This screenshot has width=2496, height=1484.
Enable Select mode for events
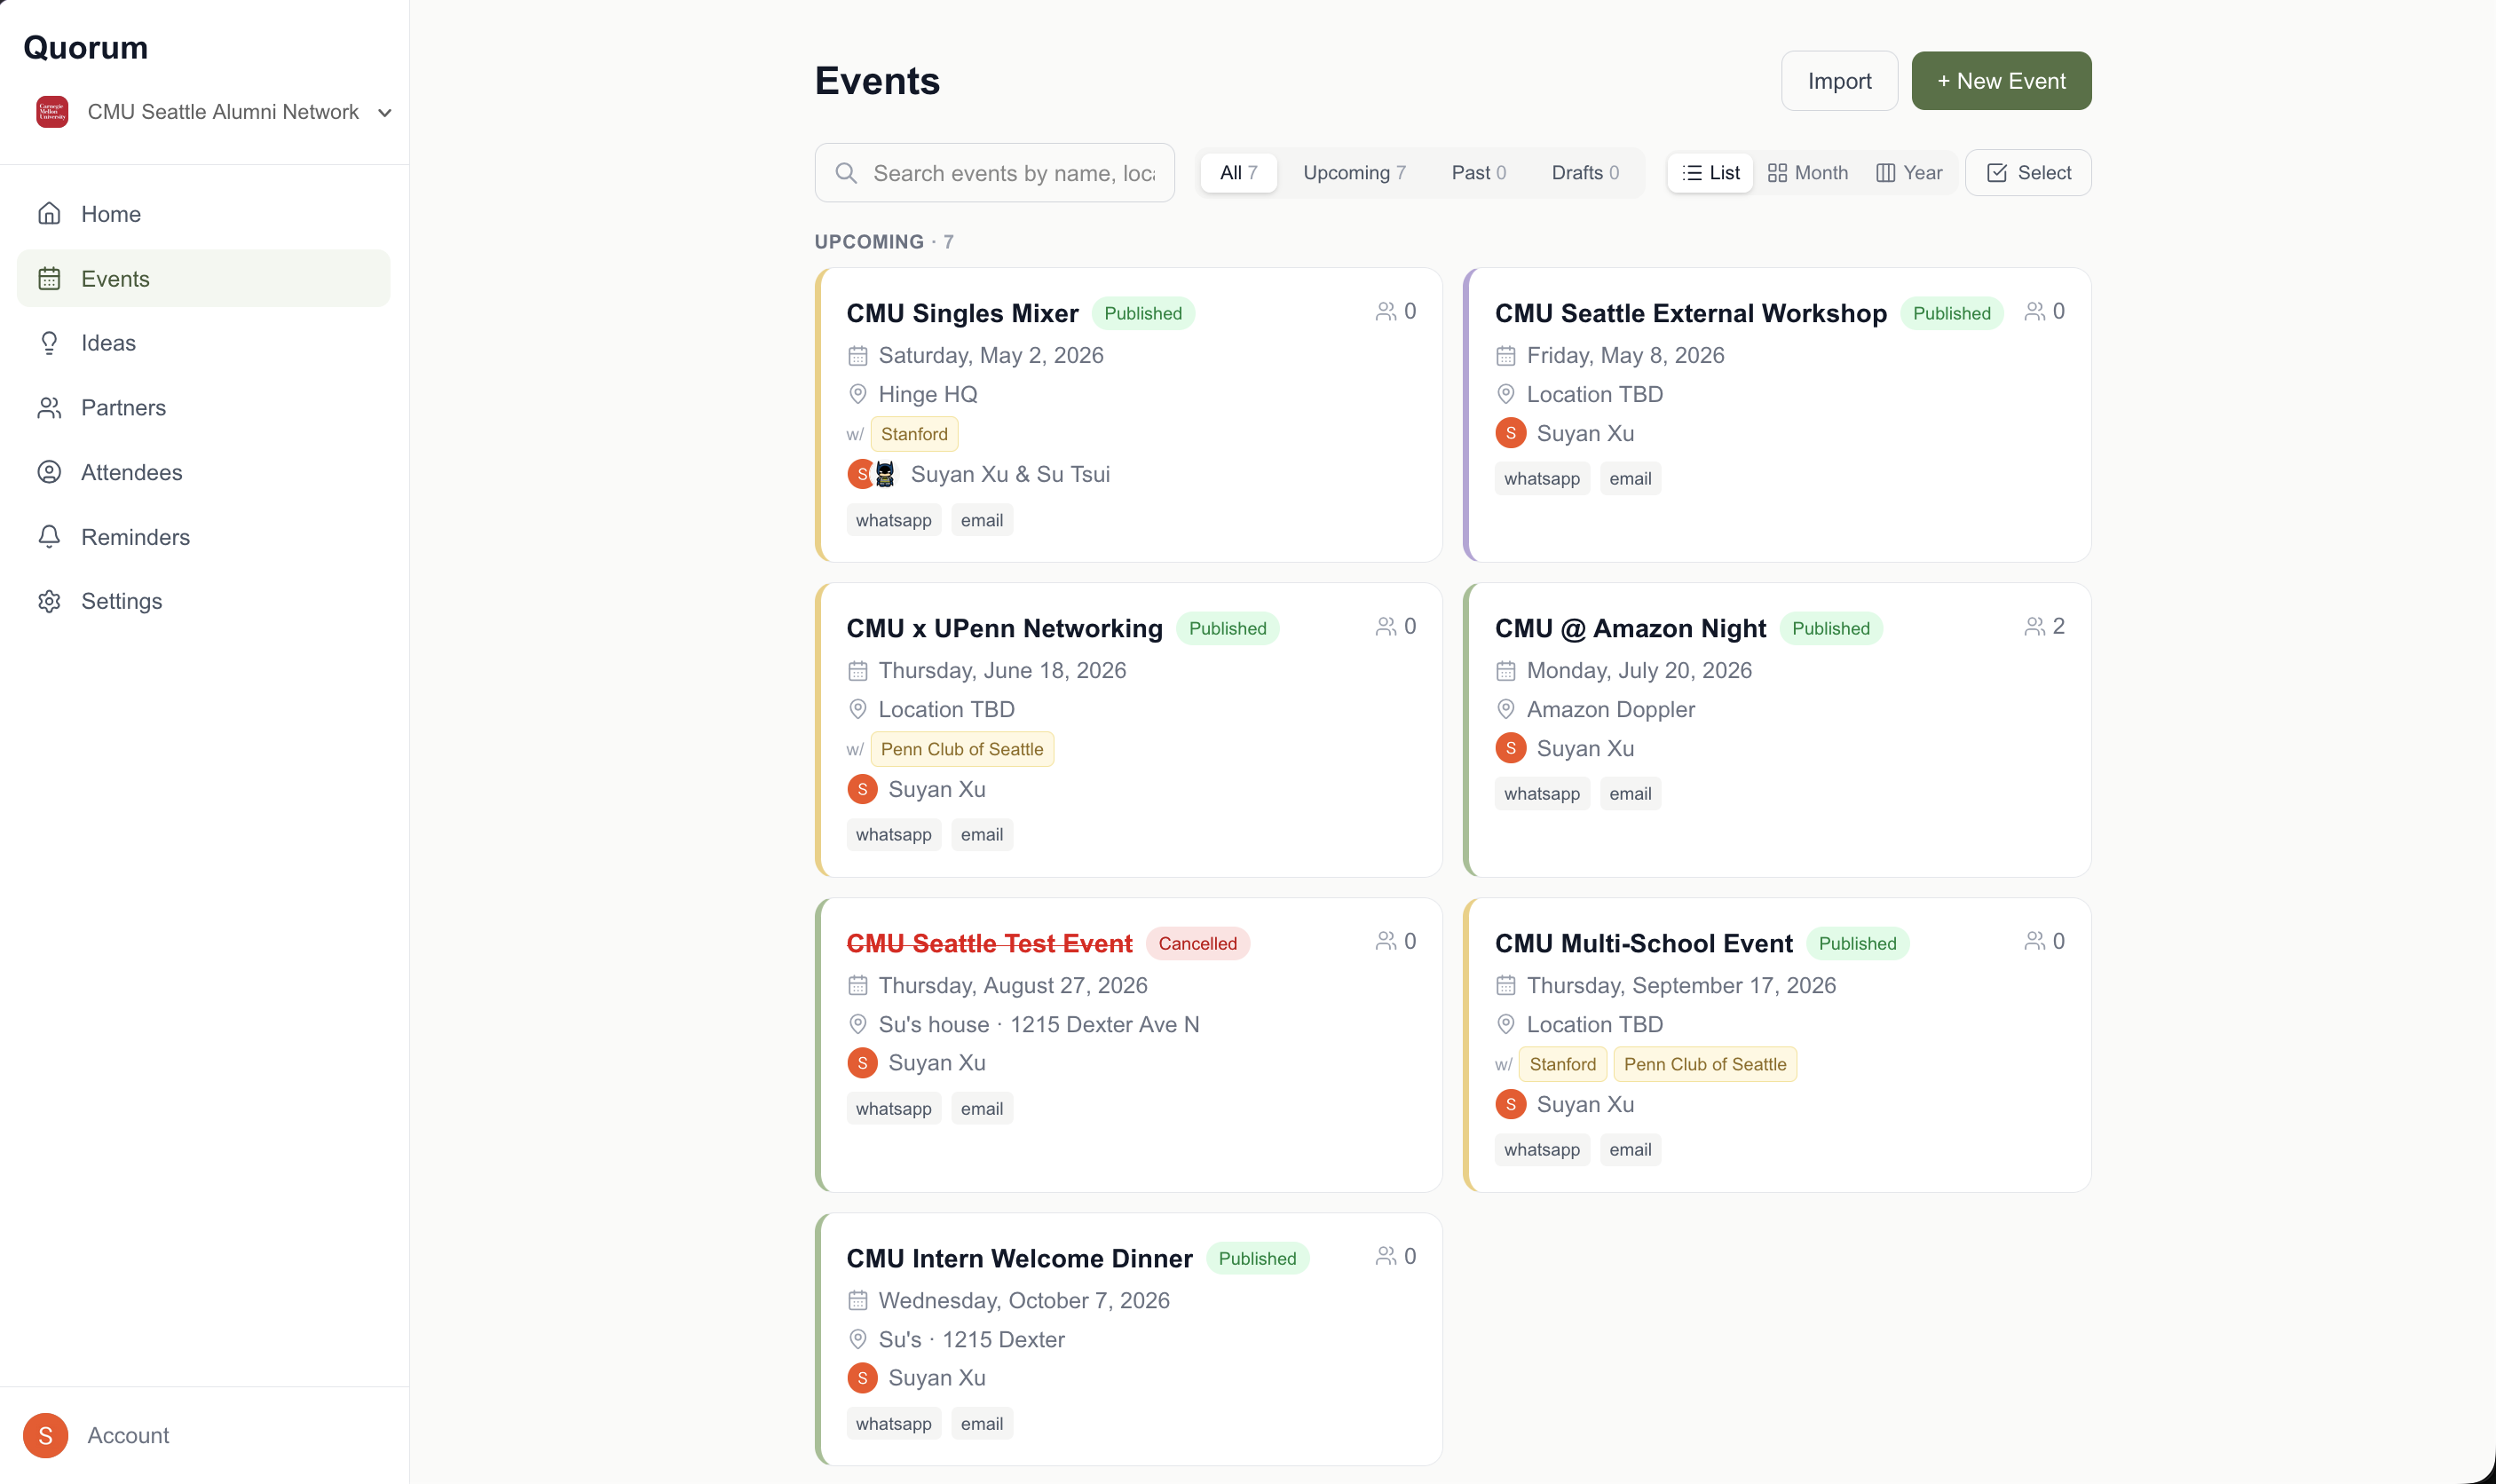(2027, 172)
